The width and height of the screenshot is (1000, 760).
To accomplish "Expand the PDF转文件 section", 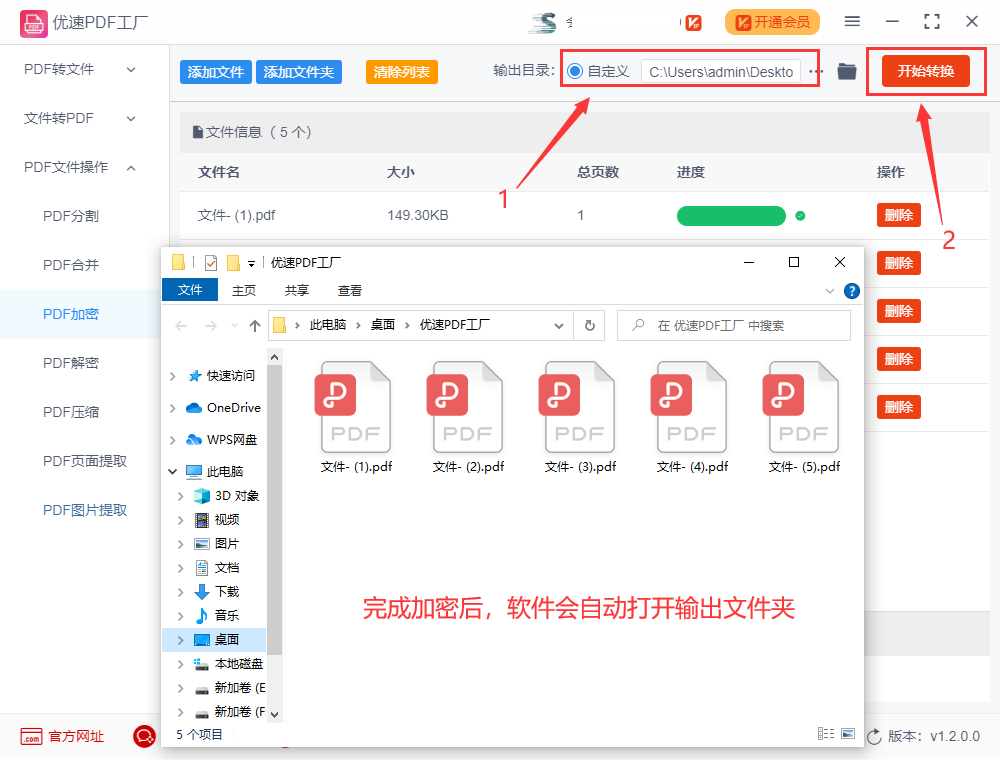I will click(131, 69).
